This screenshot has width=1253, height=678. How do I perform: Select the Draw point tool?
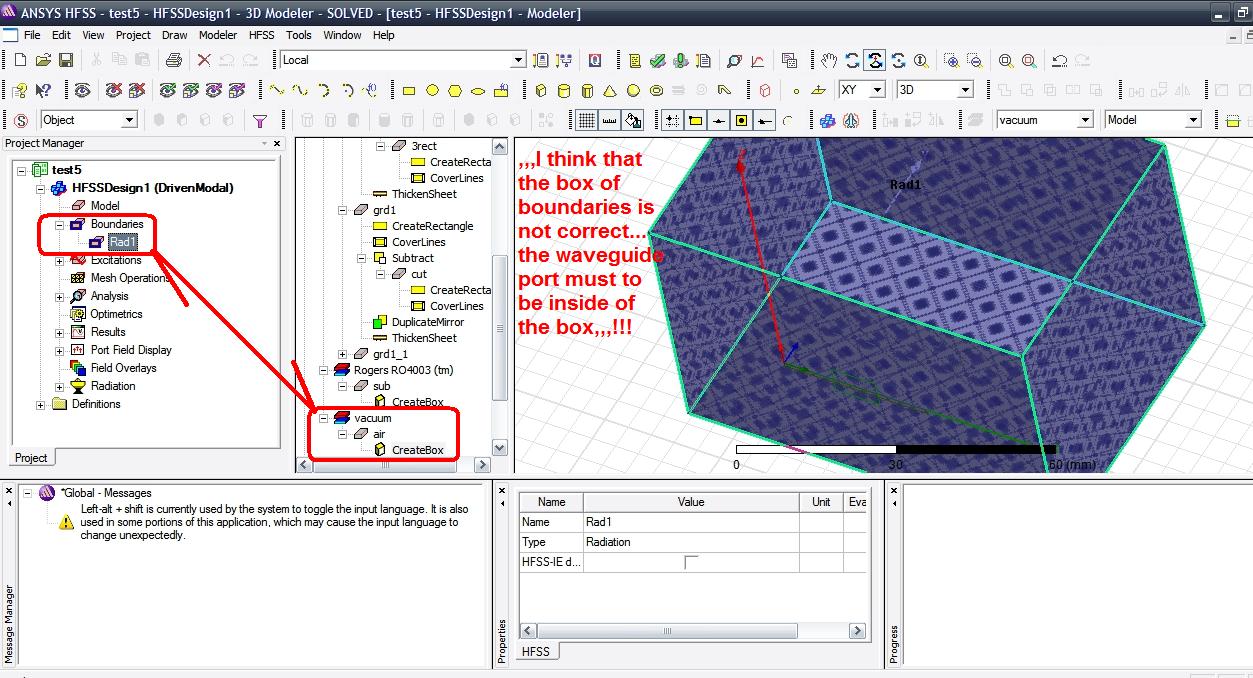(796, 90)
